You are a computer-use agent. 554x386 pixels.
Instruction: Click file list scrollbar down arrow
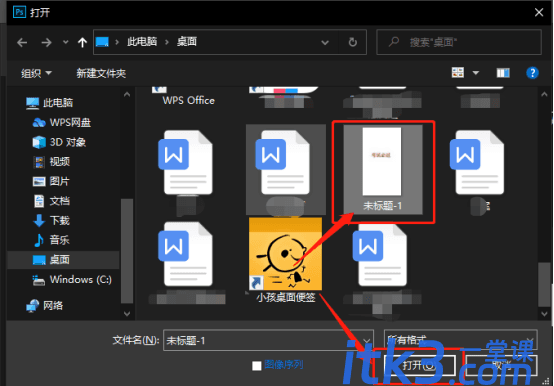(544, 314)
